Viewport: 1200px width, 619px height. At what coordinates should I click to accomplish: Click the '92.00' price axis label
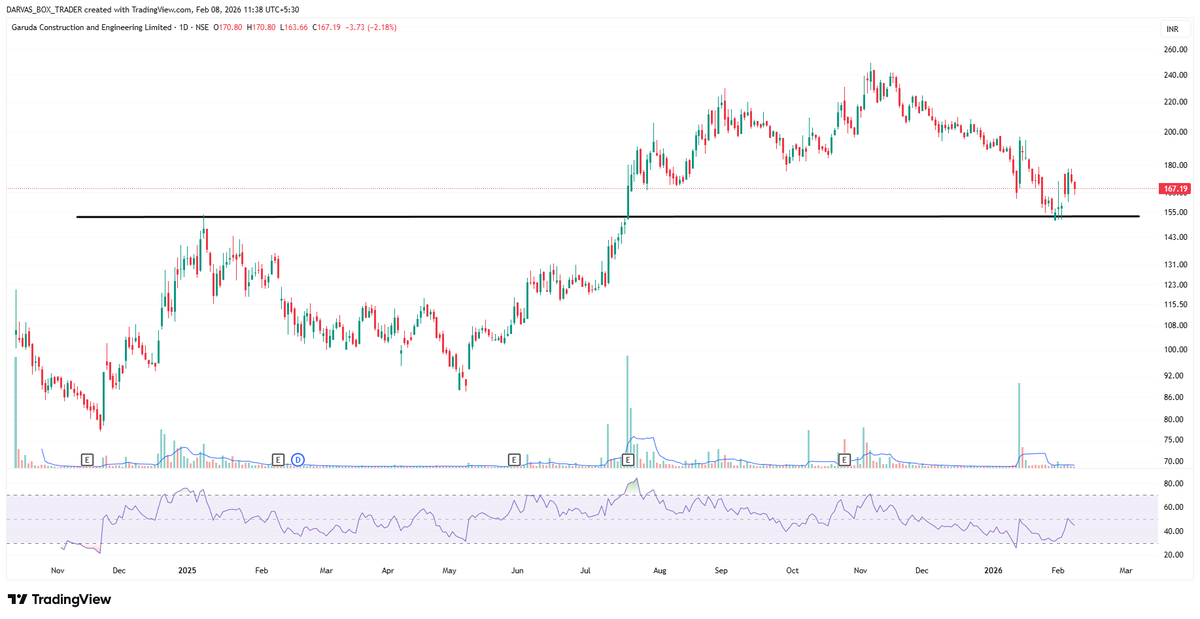pos(1176,376)
